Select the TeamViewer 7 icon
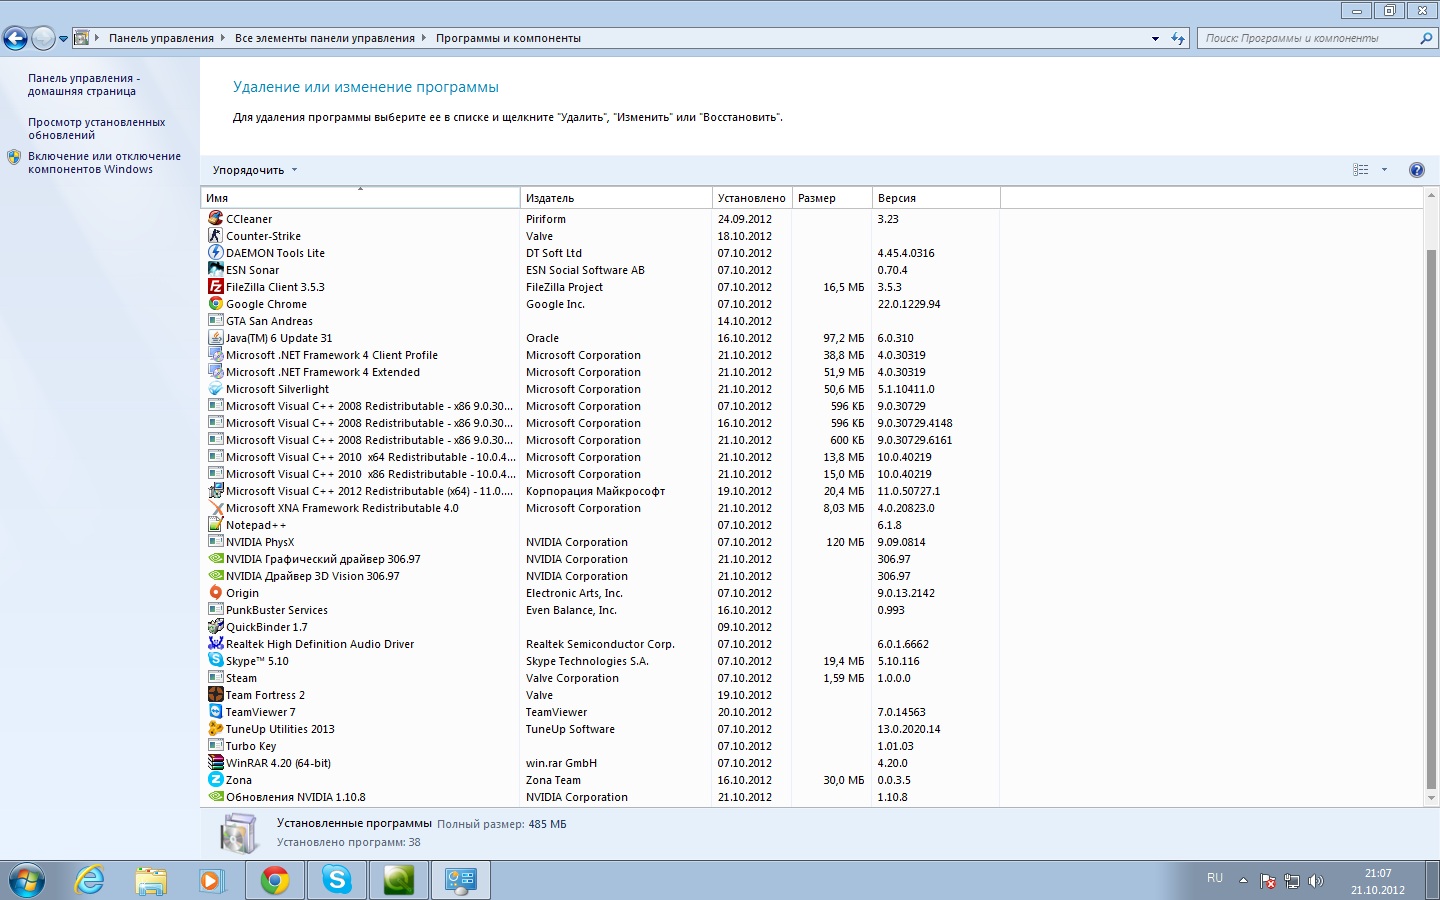 click(215, 711)
